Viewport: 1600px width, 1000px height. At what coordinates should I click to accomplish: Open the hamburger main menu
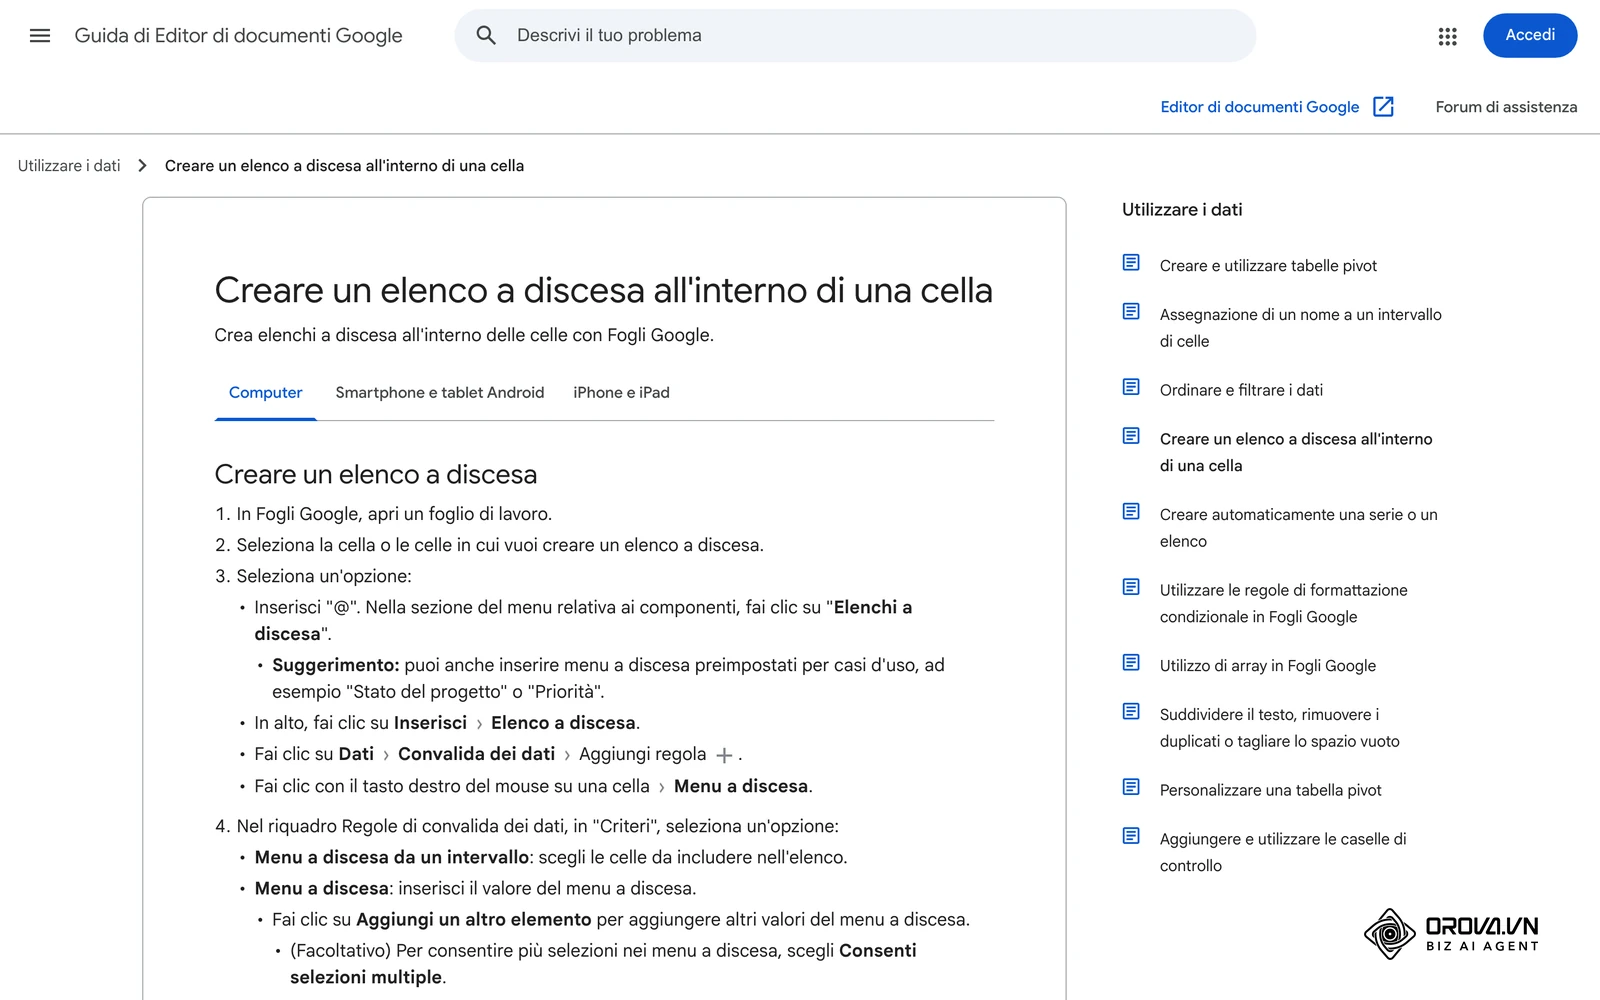[x=40, y=36]
